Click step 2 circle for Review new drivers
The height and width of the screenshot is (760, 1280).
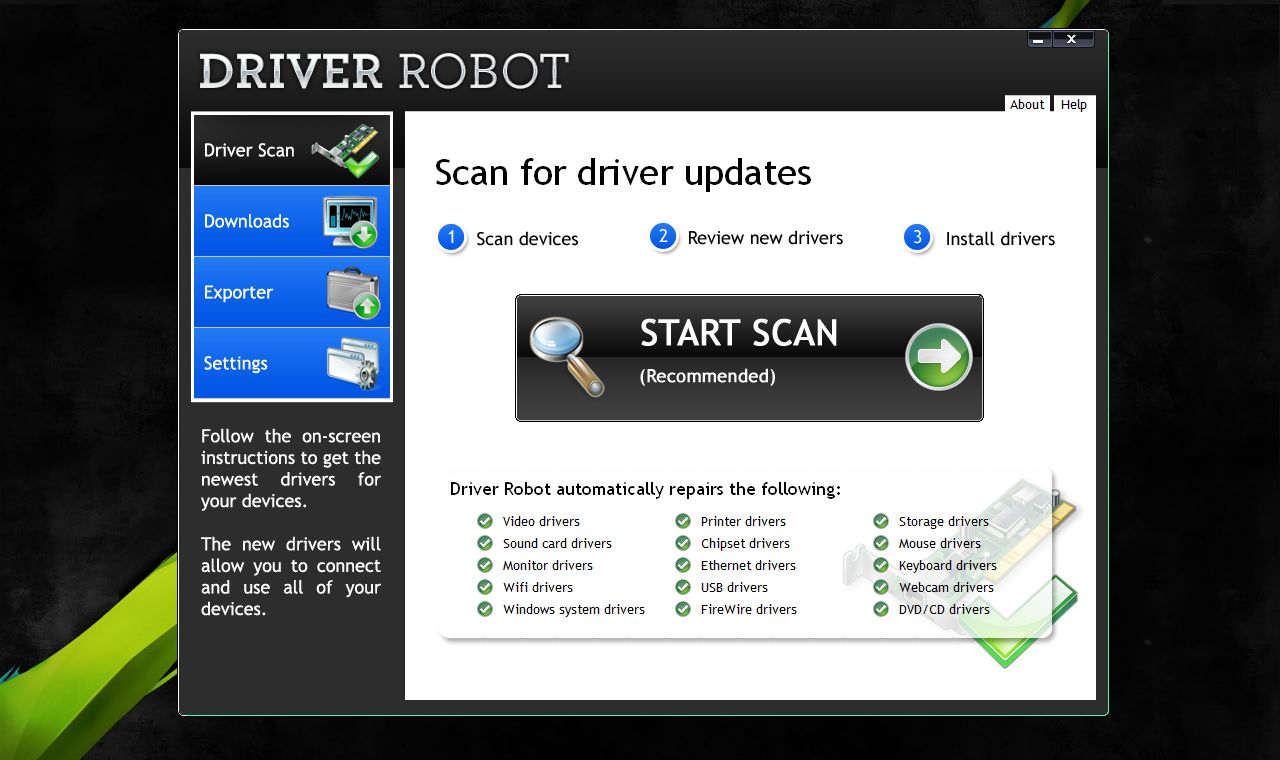(663, 237)
